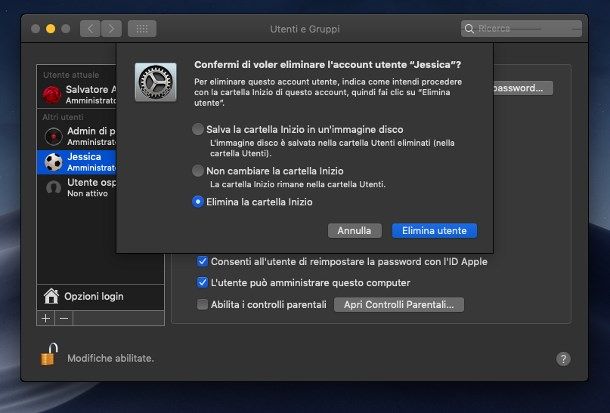Select Salvatore user in the list
Image resolution: width=610 pixels, height=413 pixels.
click(x=77, y=94)
